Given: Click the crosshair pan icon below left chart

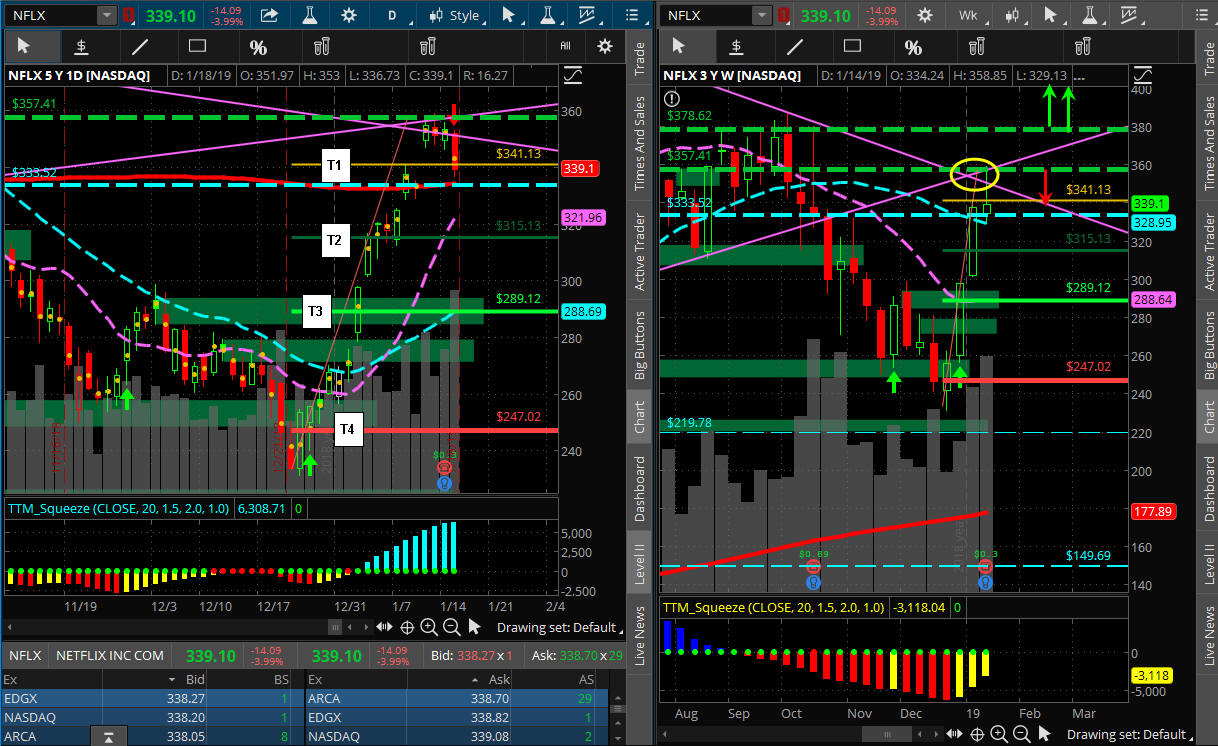Looking at the screenshot, I should [x=407, y=627].
